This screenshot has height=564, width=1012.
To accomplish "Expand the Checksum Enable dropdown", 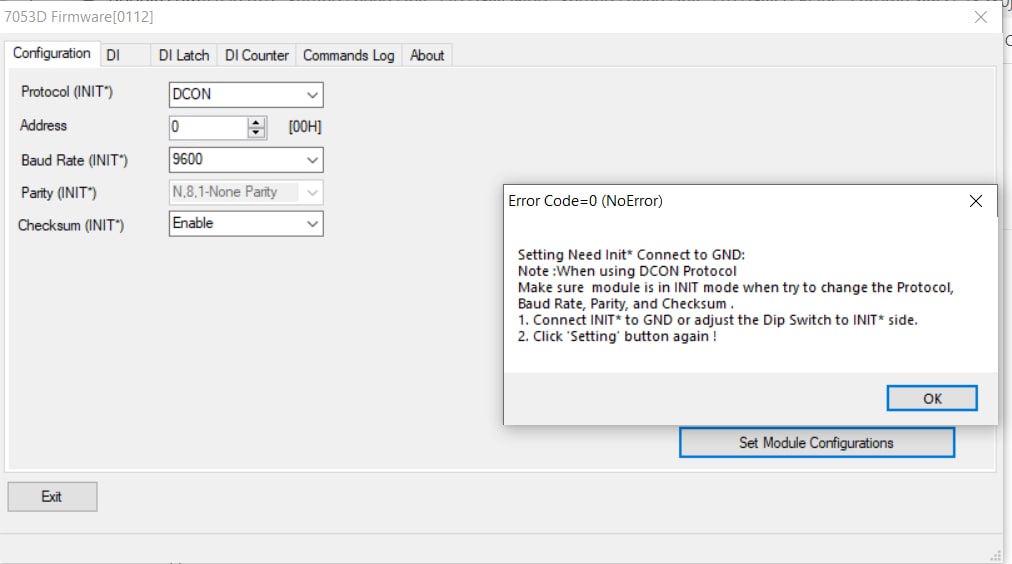I will pyautogui.click(x=246, y=224).
